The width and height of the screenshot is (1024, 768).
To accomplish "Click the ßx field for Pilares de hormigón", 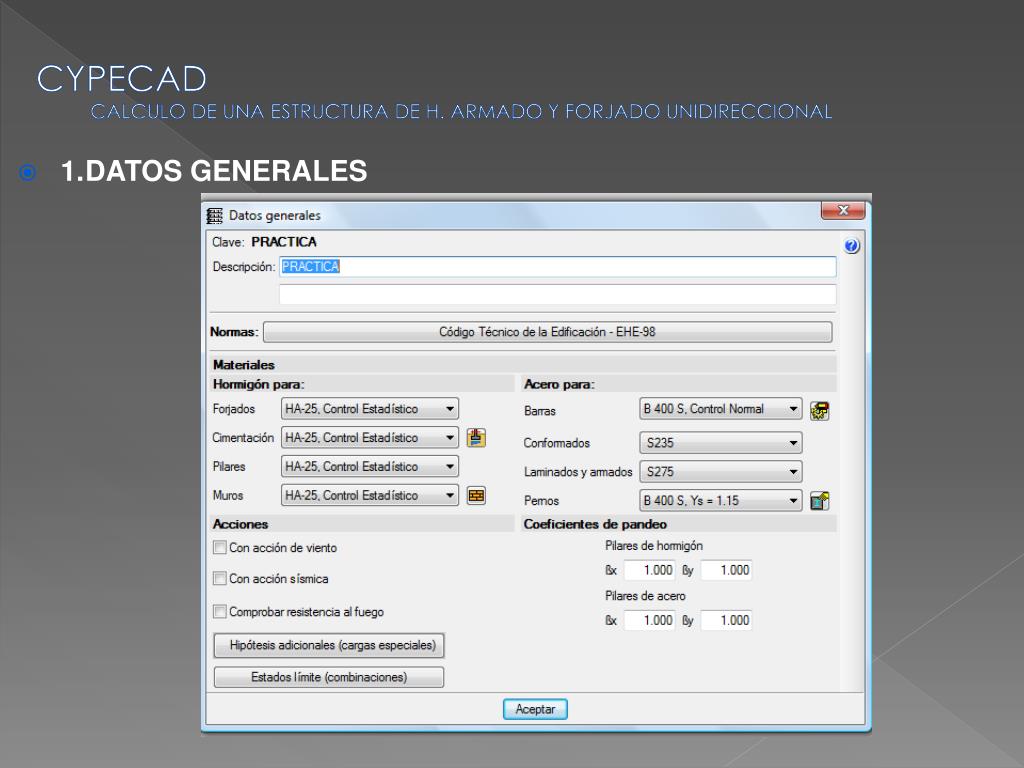I will [649, 570].
